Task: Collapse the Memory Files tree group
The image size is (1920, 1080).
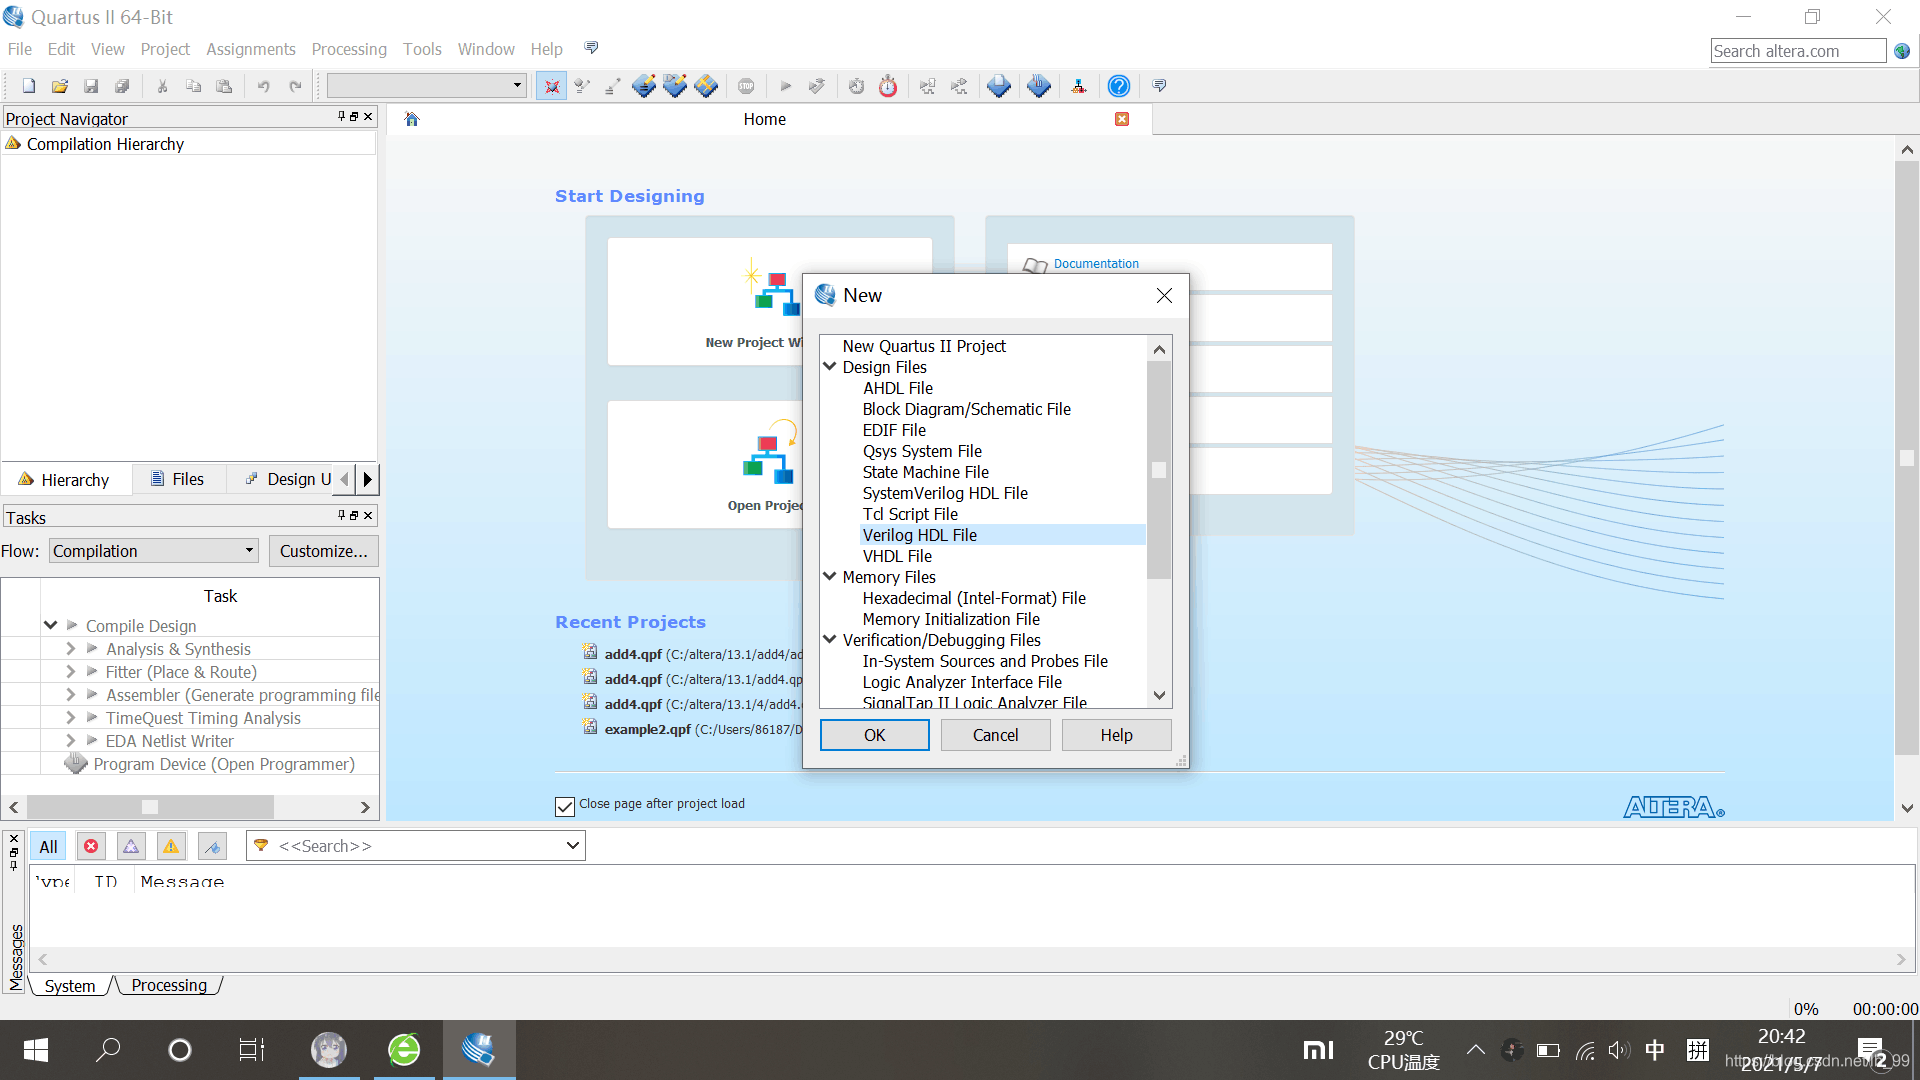Action: coord(829,577)
